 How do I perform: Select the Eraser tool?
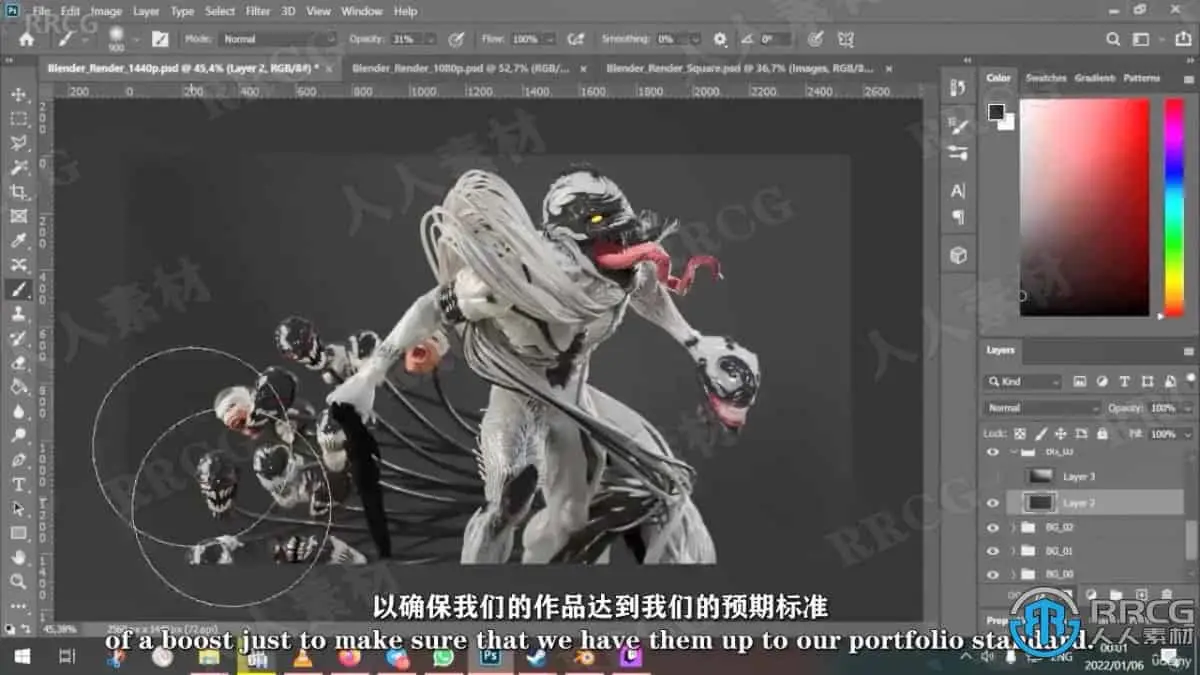[19, 363]
